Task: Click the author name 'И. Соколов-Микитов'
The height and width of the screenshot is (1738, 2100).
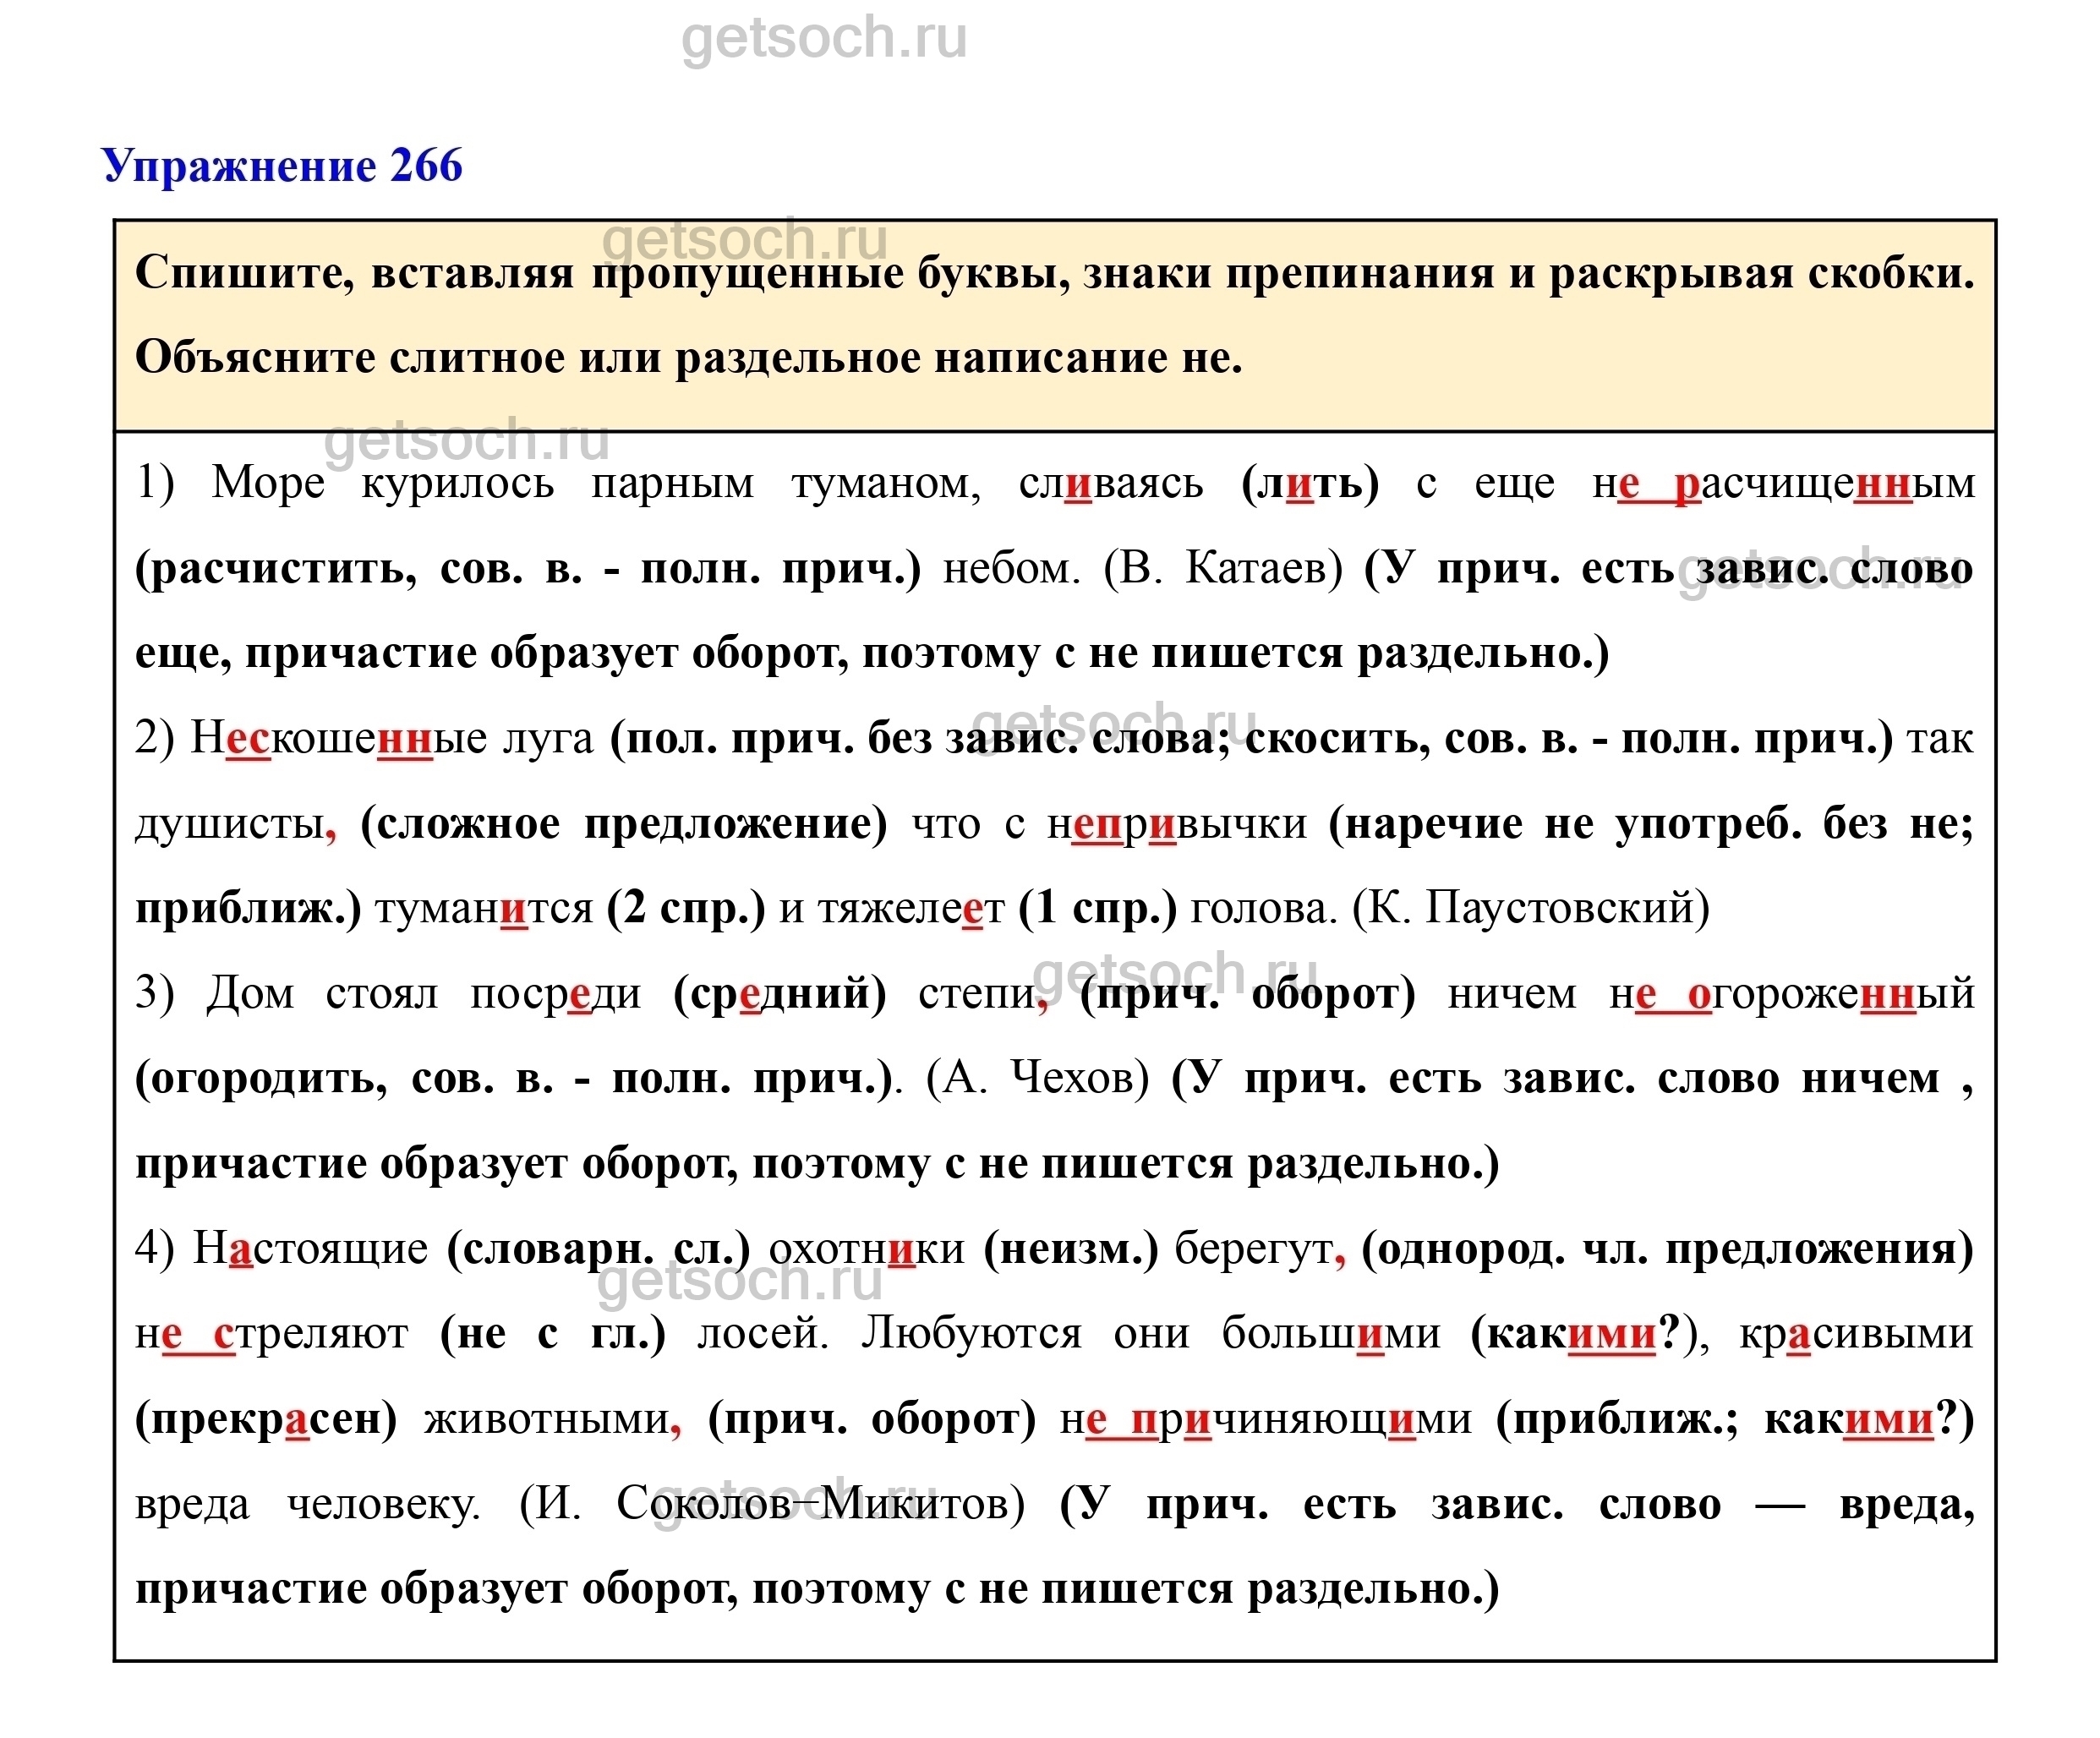Action: coord(772,1503)
